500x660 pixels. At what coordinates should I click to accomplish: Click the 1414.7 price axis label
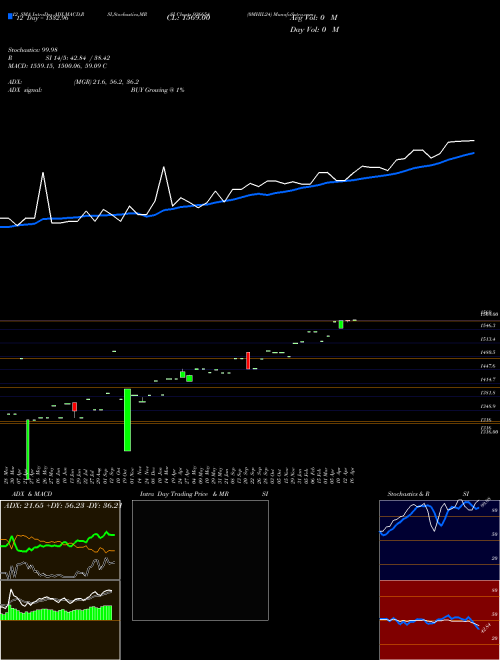click(x=488, y=380)
